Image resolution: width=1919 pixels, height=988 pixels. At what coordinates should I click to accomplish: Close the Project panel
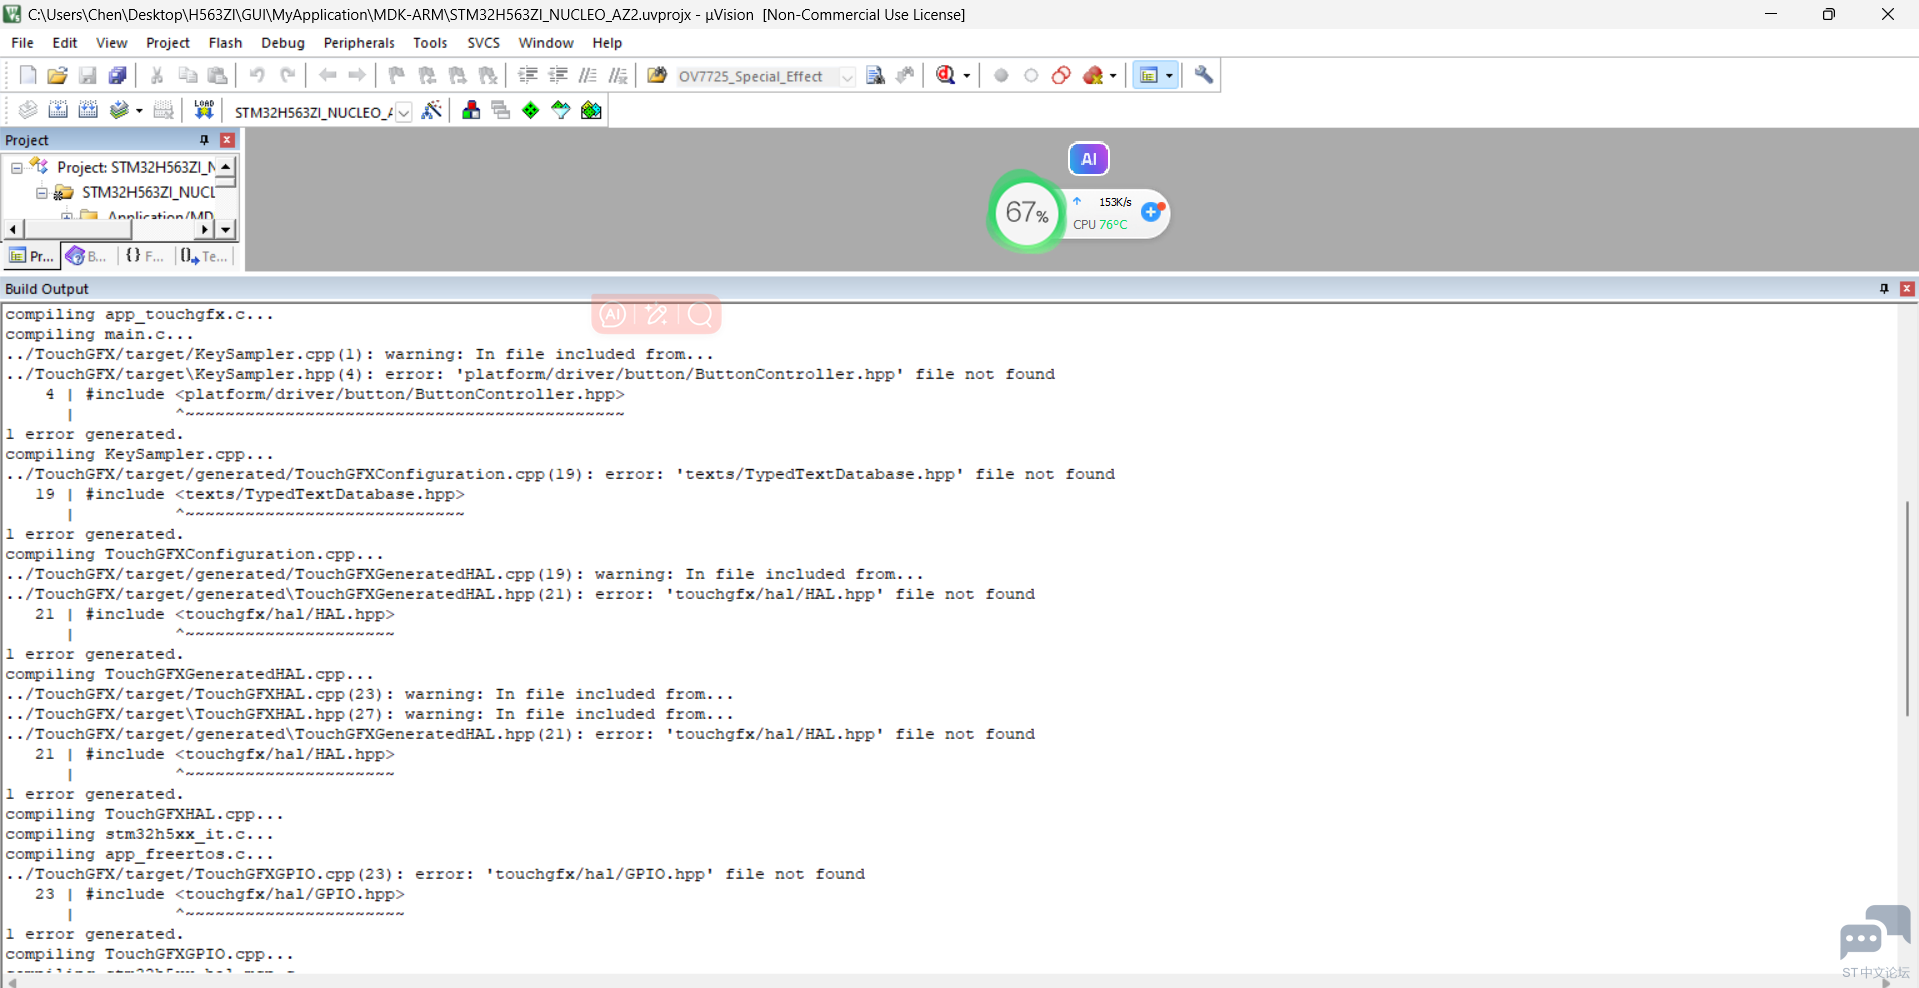pos(227,140)
